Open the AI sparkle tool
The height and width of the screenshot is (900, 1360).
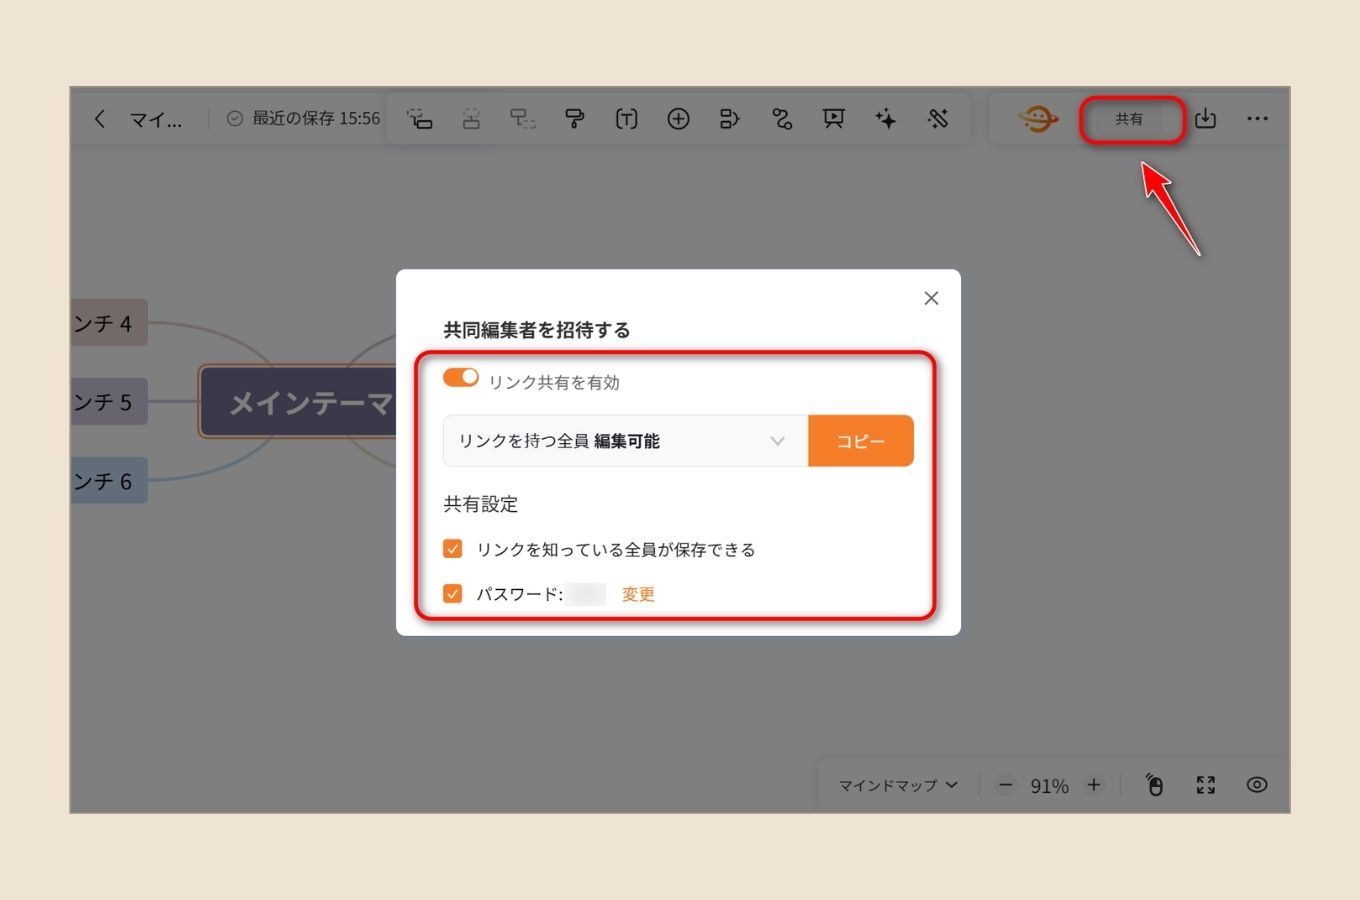point(886,119)
